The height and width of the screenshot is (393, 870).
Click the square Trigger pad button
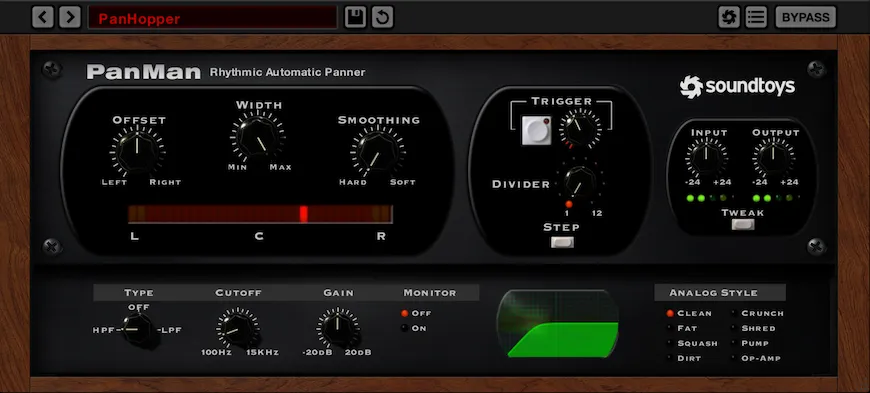click(537, 130)
